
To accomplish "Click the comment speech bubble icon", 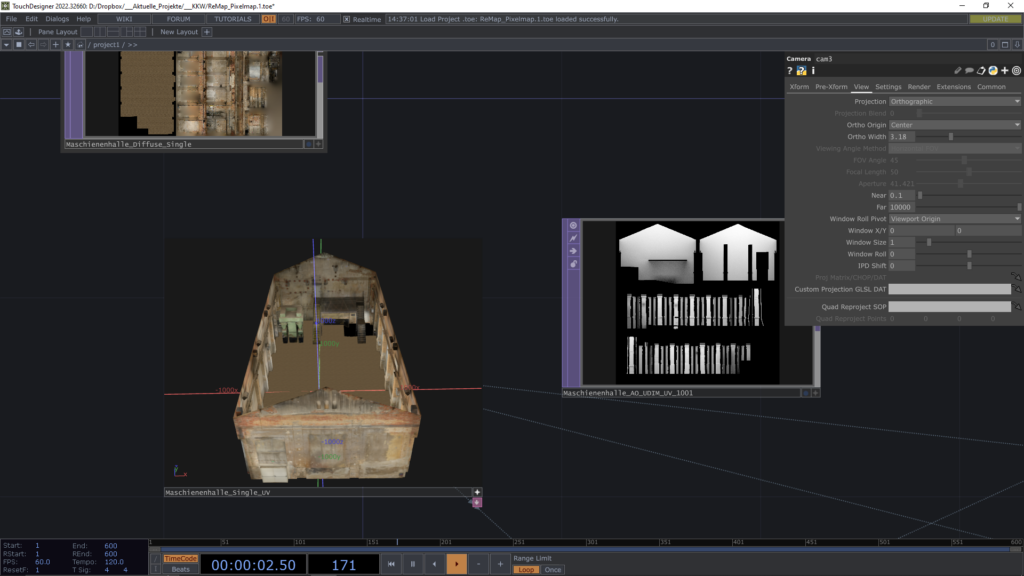I will point(969,71).
